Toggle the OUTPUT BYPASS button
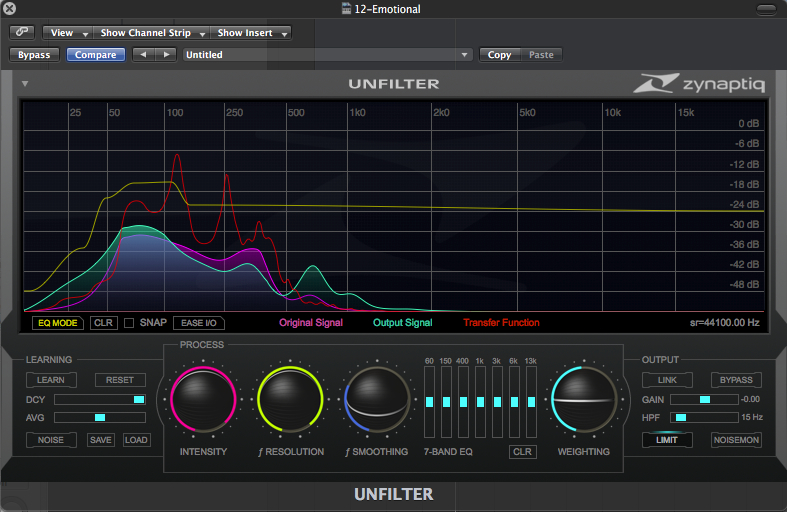This screenshot has height=512, width=787. pos(736,380)
